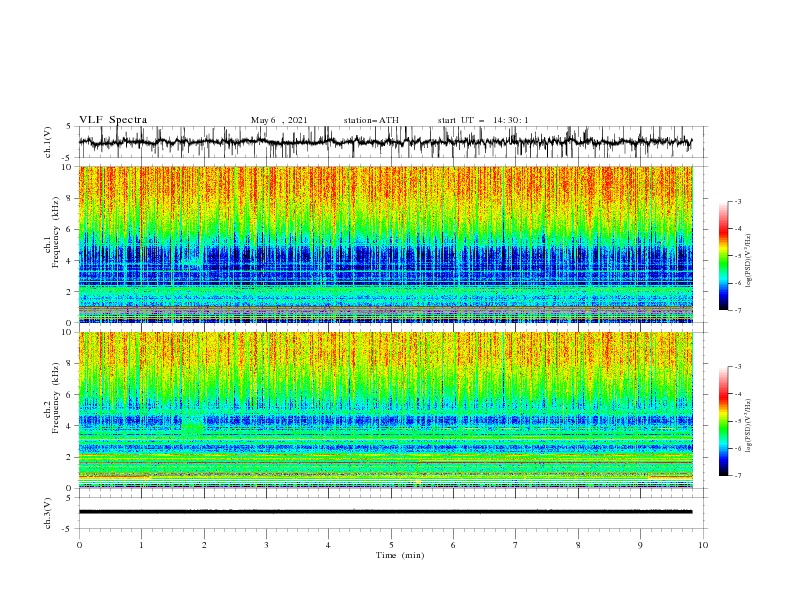Click the "9" tick on the time axis
792x612 pixels.
coord(640,545)
